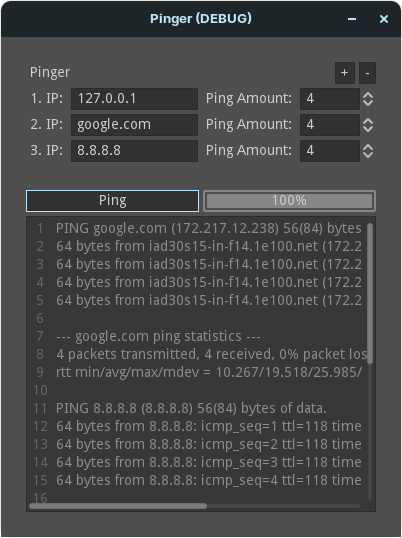Click output line 3 in the ping log
This screenshot has height=538, width=402.
209,265
